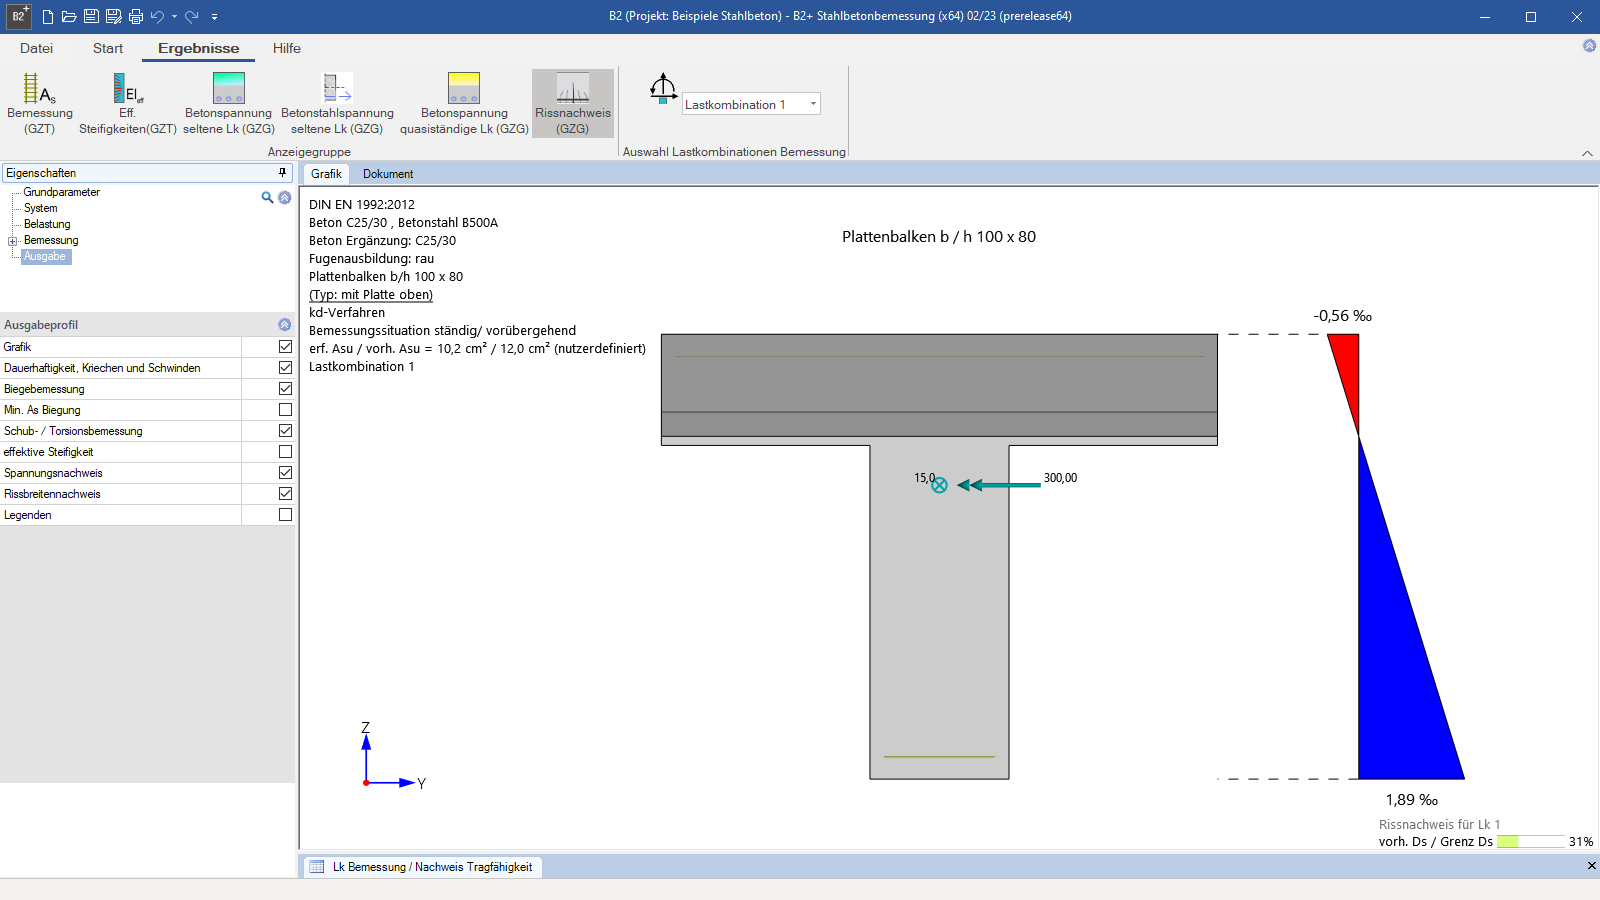Switch to the Start ribbon tab
The image size is (1600, 900).
click(x=108, y=48)
